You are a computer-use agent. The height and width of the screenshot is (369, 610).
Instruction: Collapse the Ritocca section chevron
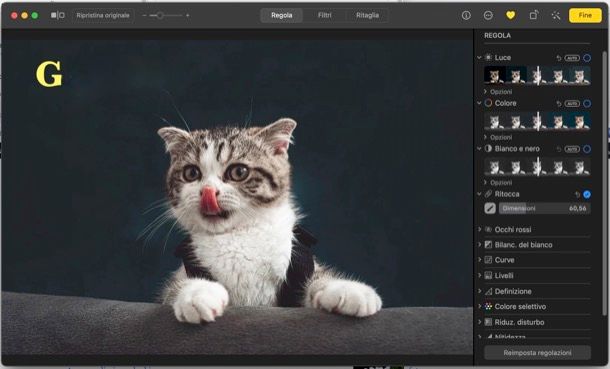[479, 194]
